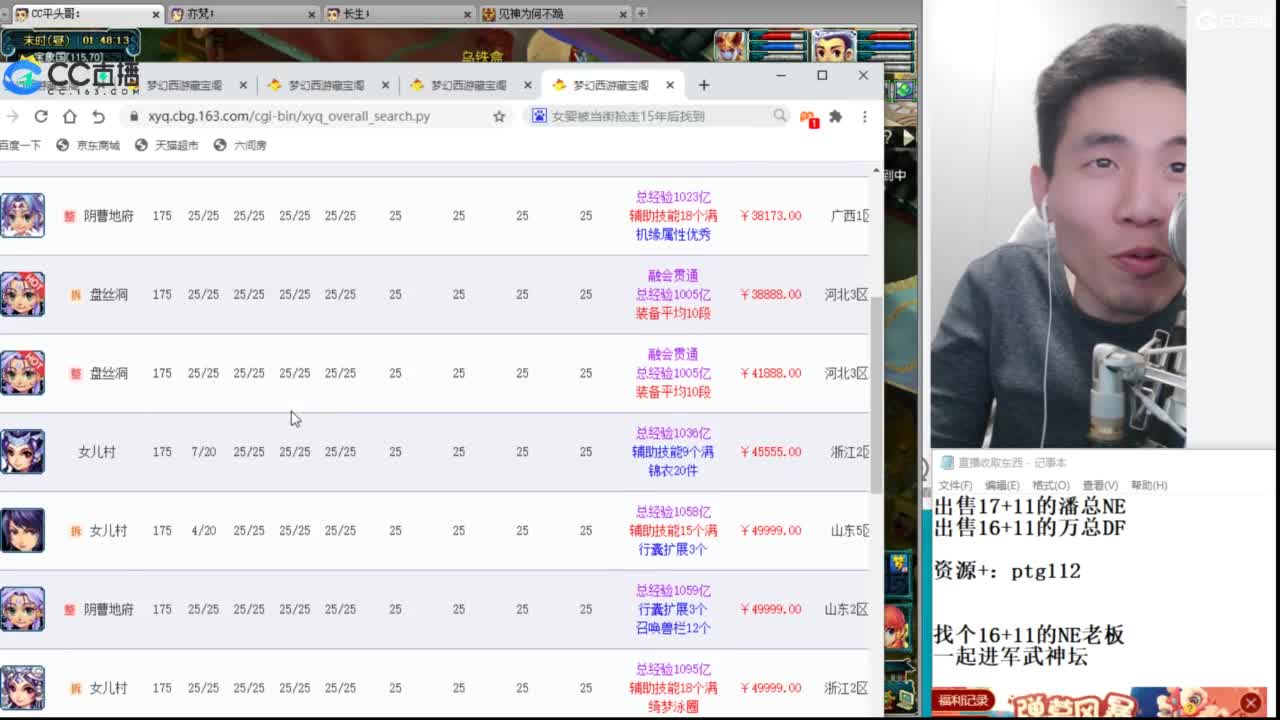The width and height of the screenshot is (1280, 720).
Task: Click the profile avatar with red notification badge
Action: [808, 117]
